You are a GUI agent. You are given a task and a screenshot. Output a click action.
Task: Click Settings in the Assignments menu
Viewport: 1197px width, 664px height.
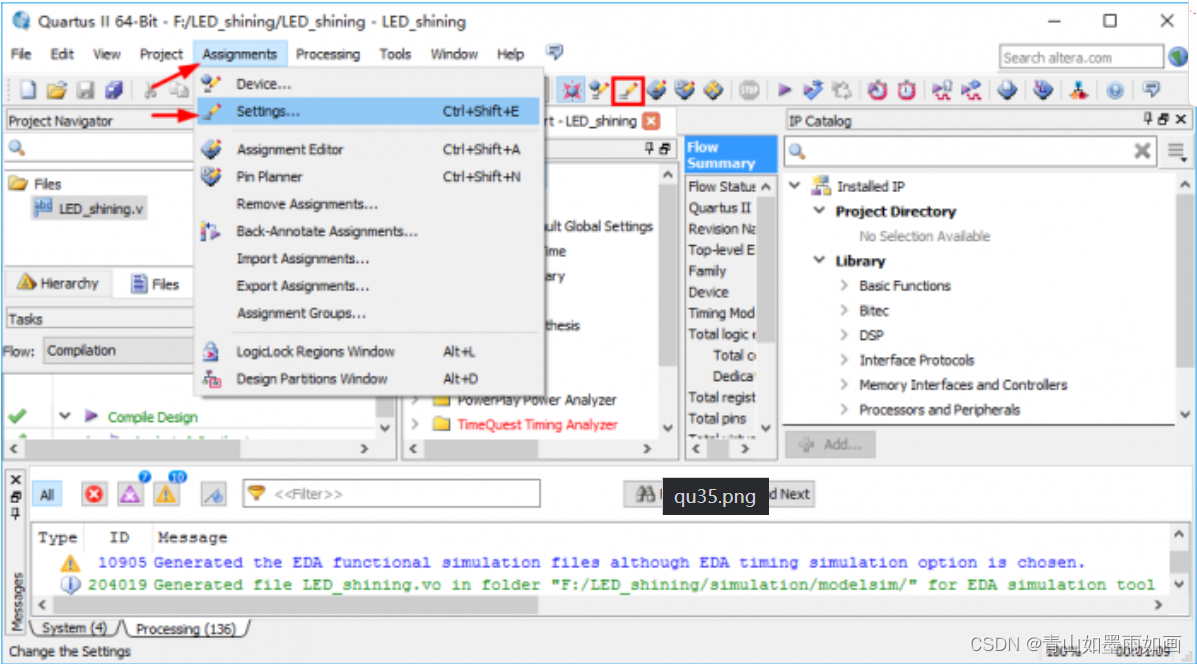point(264,111)
